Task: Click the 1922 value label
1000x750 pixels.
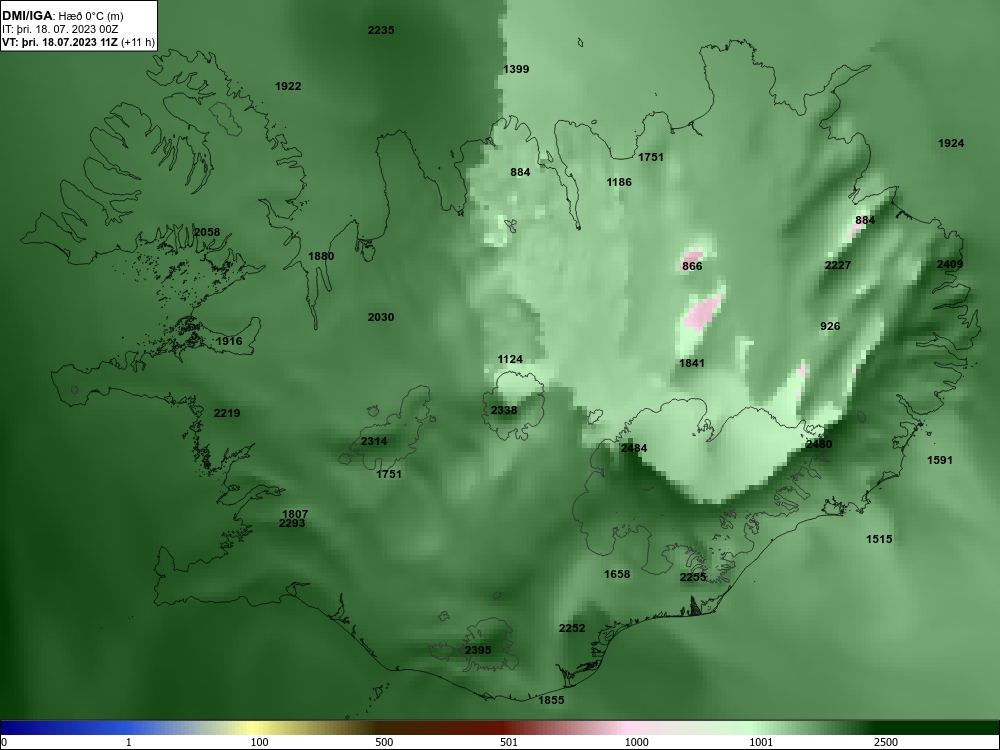Action: click(288, 86)
